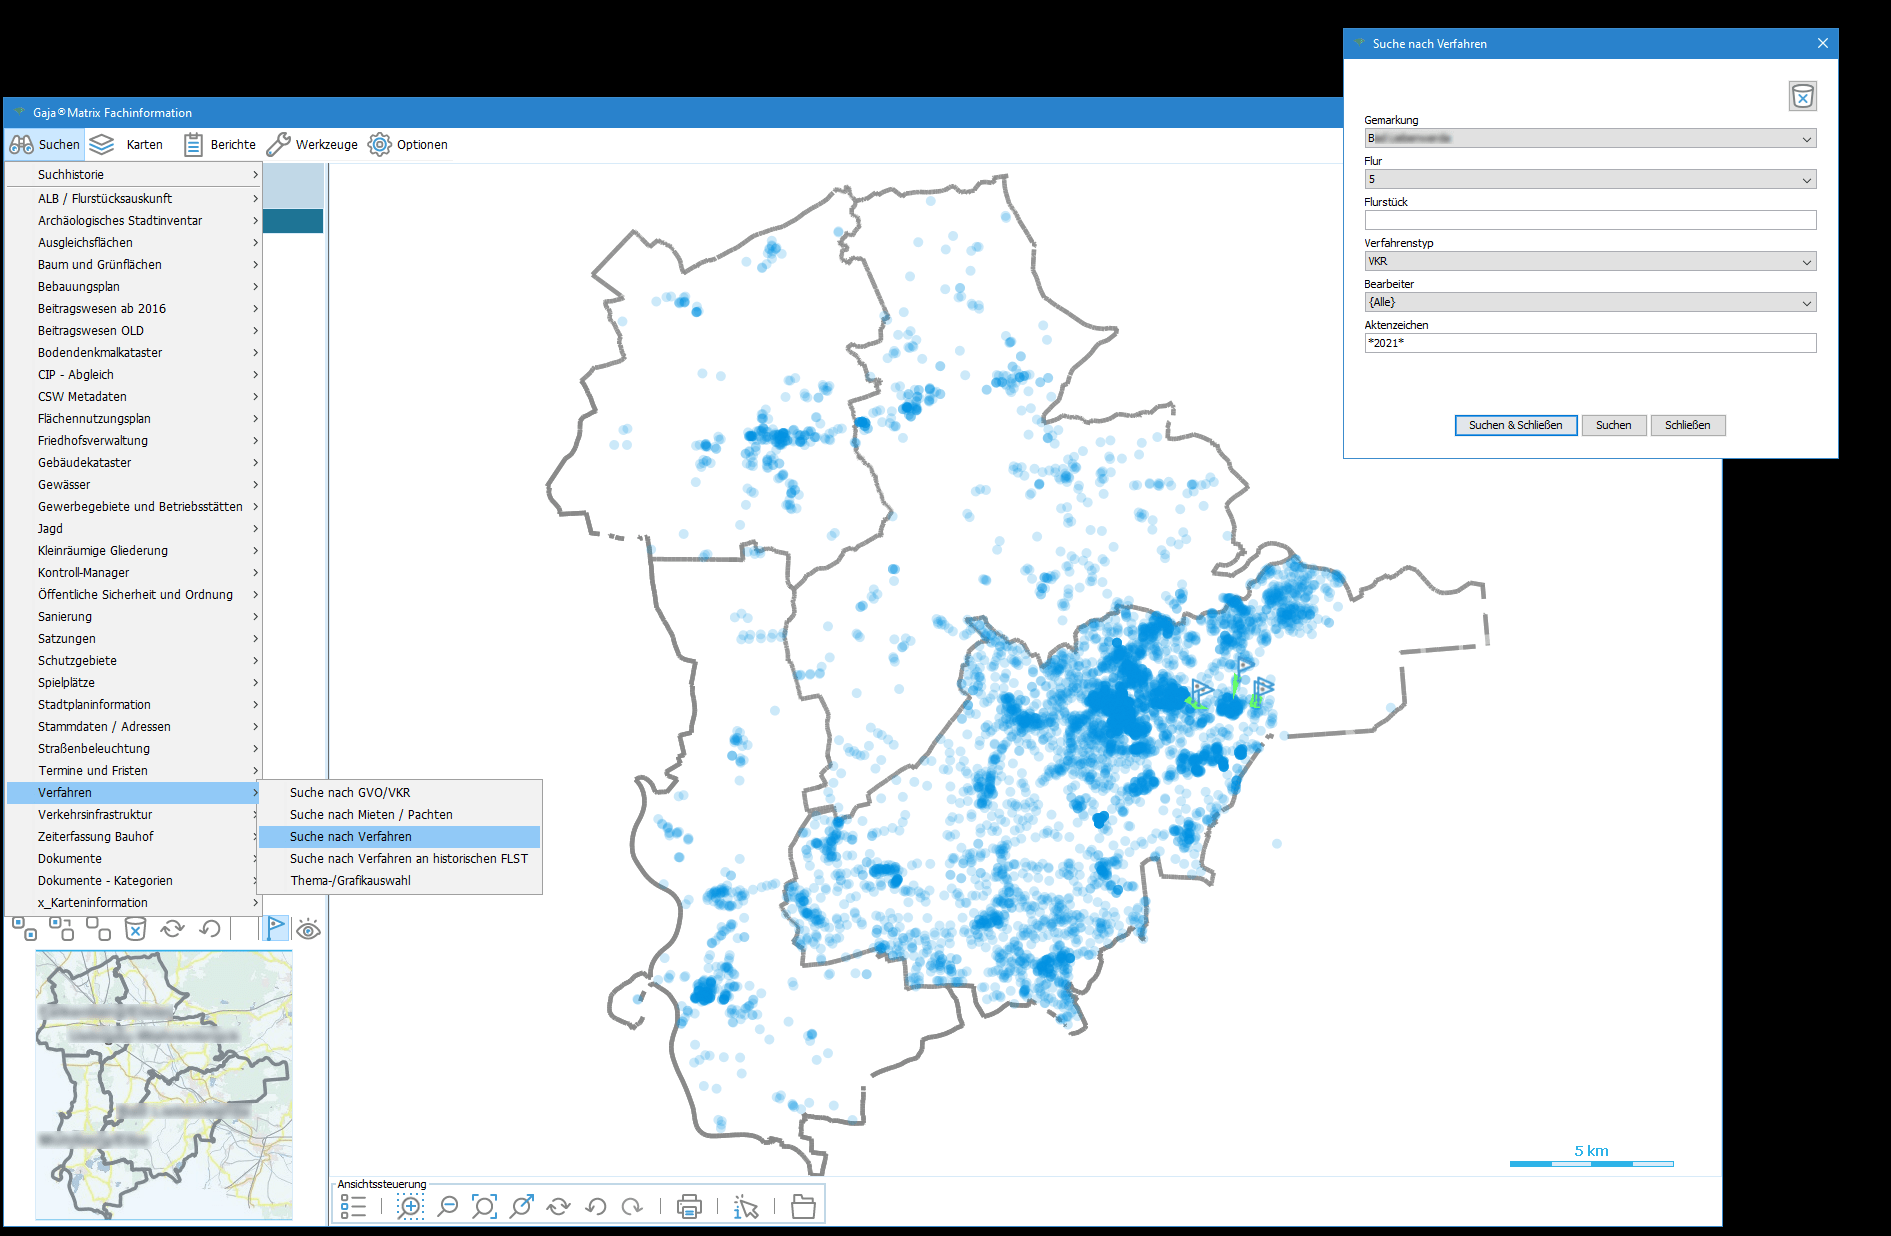Open the folder icon in Ansichtssteuerung
Screen dimensions: 1891x1236
pyautogui.click(x=803, y=1206)
